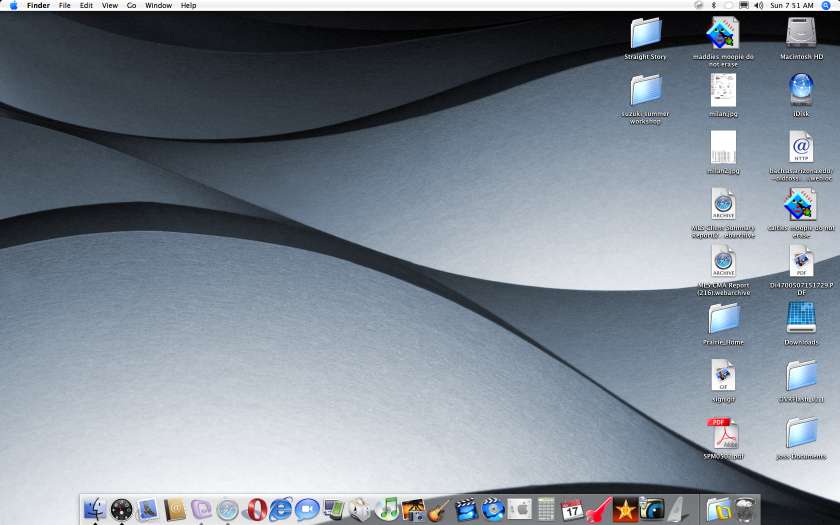Select the suzuki summer workshop folder

[x=646, y=89]
